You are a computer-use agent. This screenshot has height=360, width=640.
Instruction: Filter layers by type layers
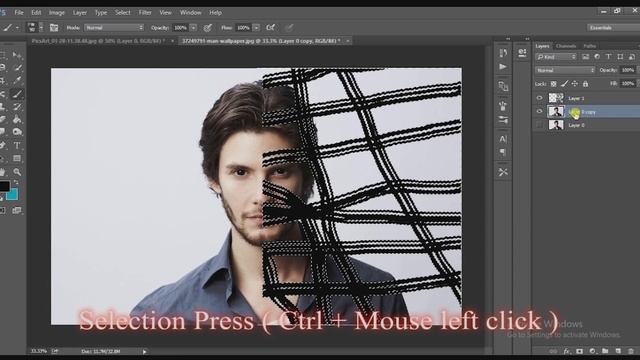point(609,57)
